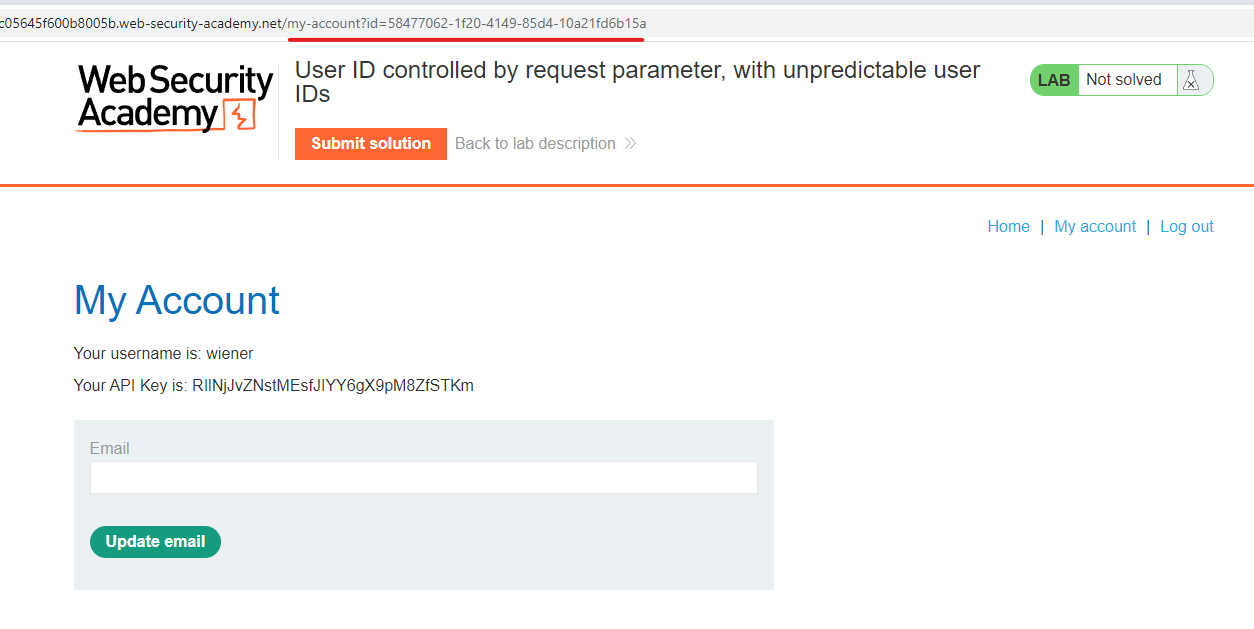Click the lab title heading text
Viewport: 1254px width, 629px height.
637,82
